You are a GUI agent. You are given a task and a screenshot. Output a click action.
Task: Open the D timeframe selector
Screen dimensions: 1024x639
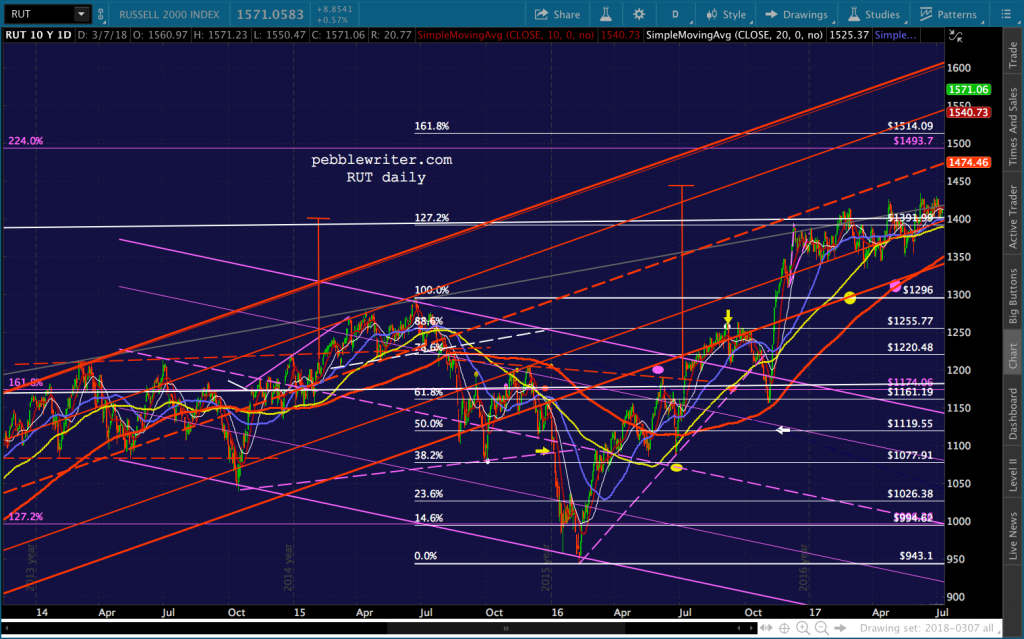coord(676,14)
